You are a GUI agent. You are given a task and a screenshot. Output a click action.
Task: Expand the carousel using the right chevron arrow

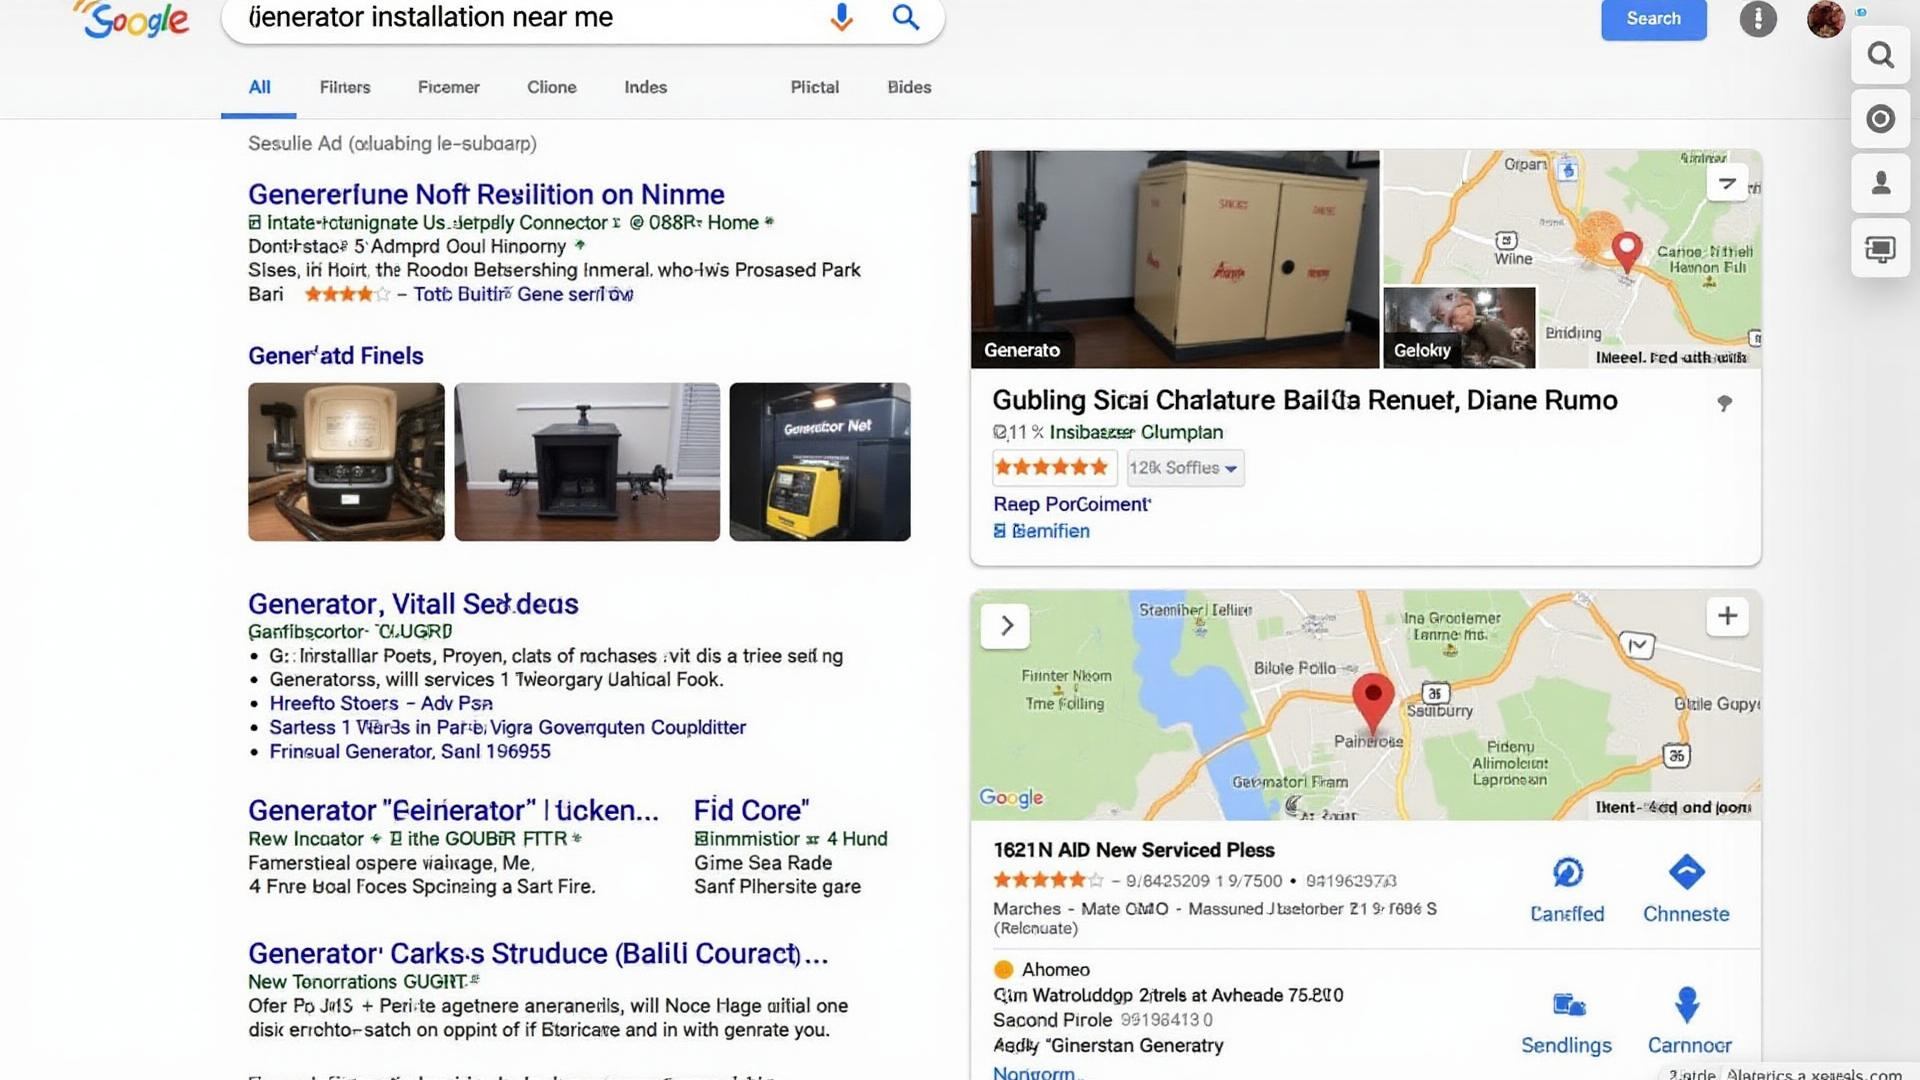point(1006,625)
